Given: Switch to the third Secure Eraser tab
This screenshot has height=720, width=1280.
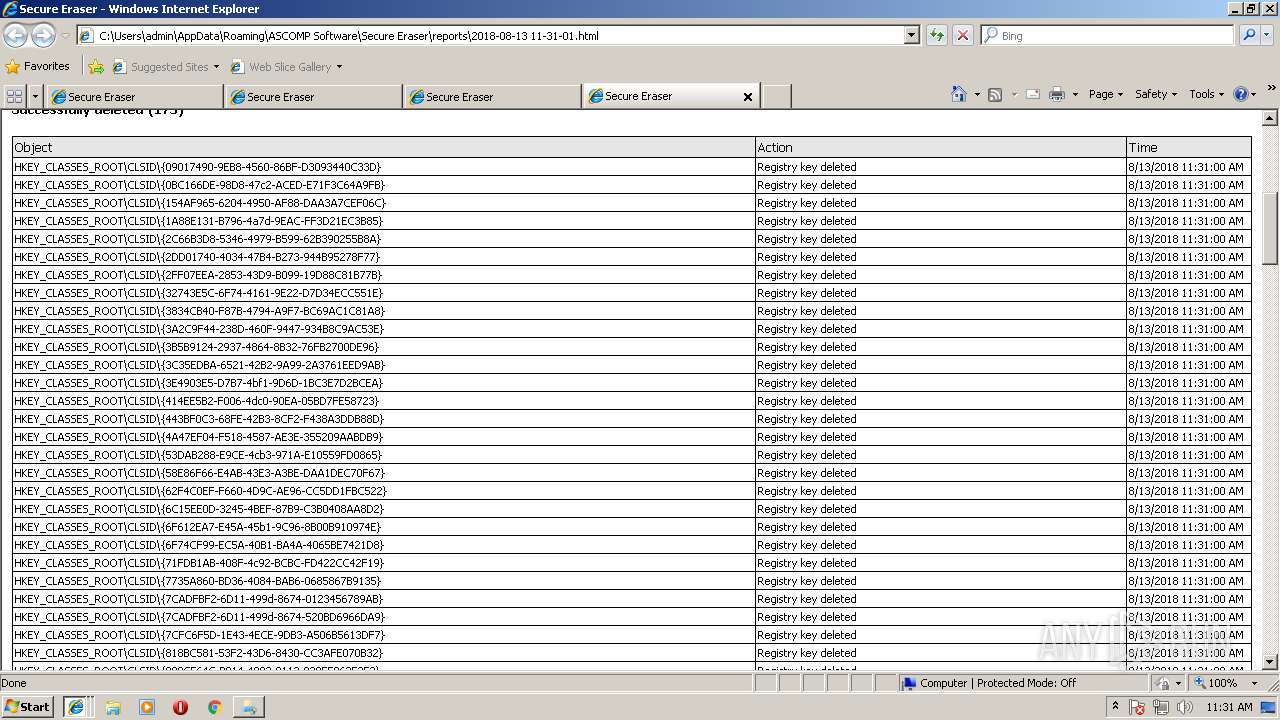Looking at the screenshot, I should pyautogui.click(x=492, y=97).
